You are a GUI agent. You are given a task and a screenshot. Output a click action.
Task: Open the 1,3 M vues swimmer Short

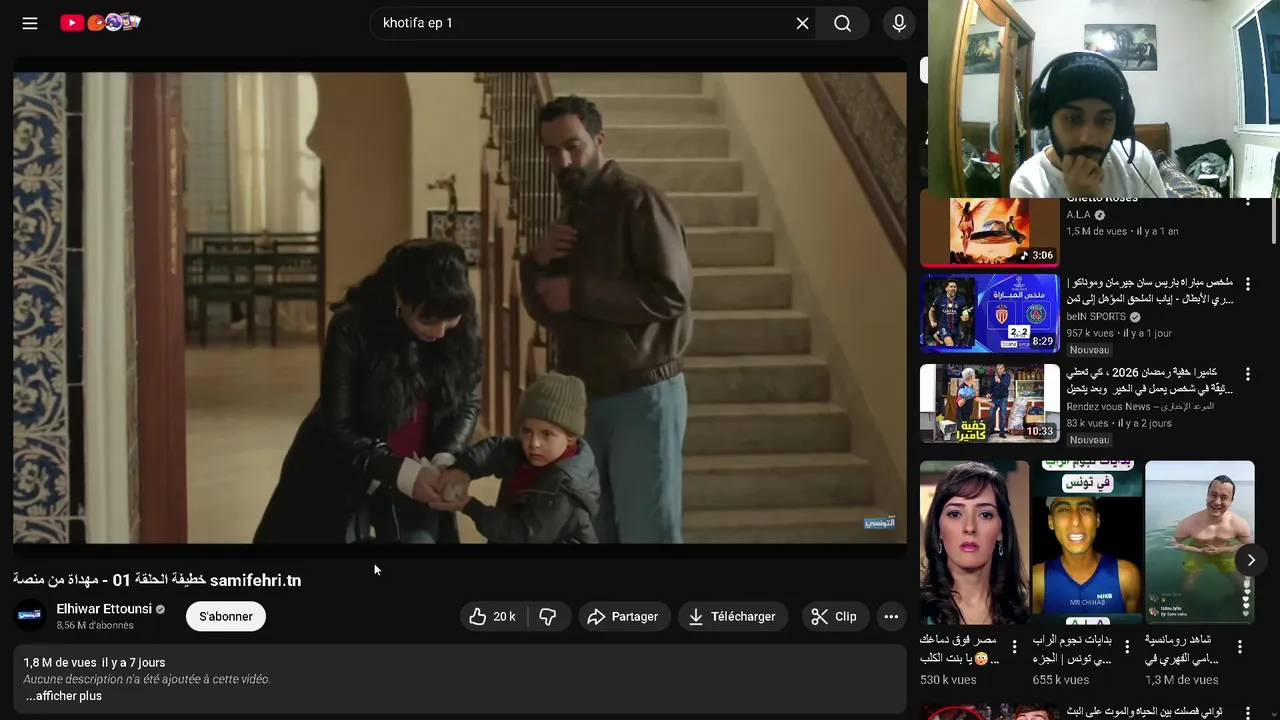(x=1199, y=543)
